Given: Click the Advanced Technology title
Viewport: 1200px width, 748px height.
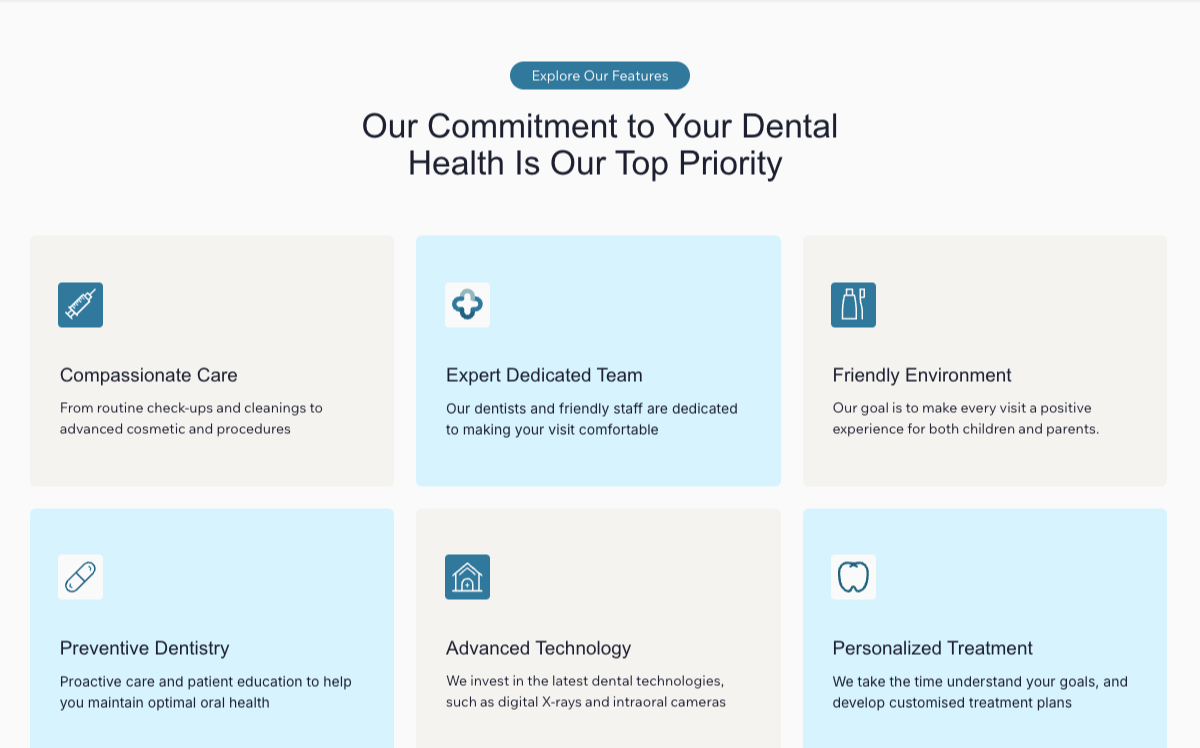Looking at the screenshot, I should click(539, 648).
